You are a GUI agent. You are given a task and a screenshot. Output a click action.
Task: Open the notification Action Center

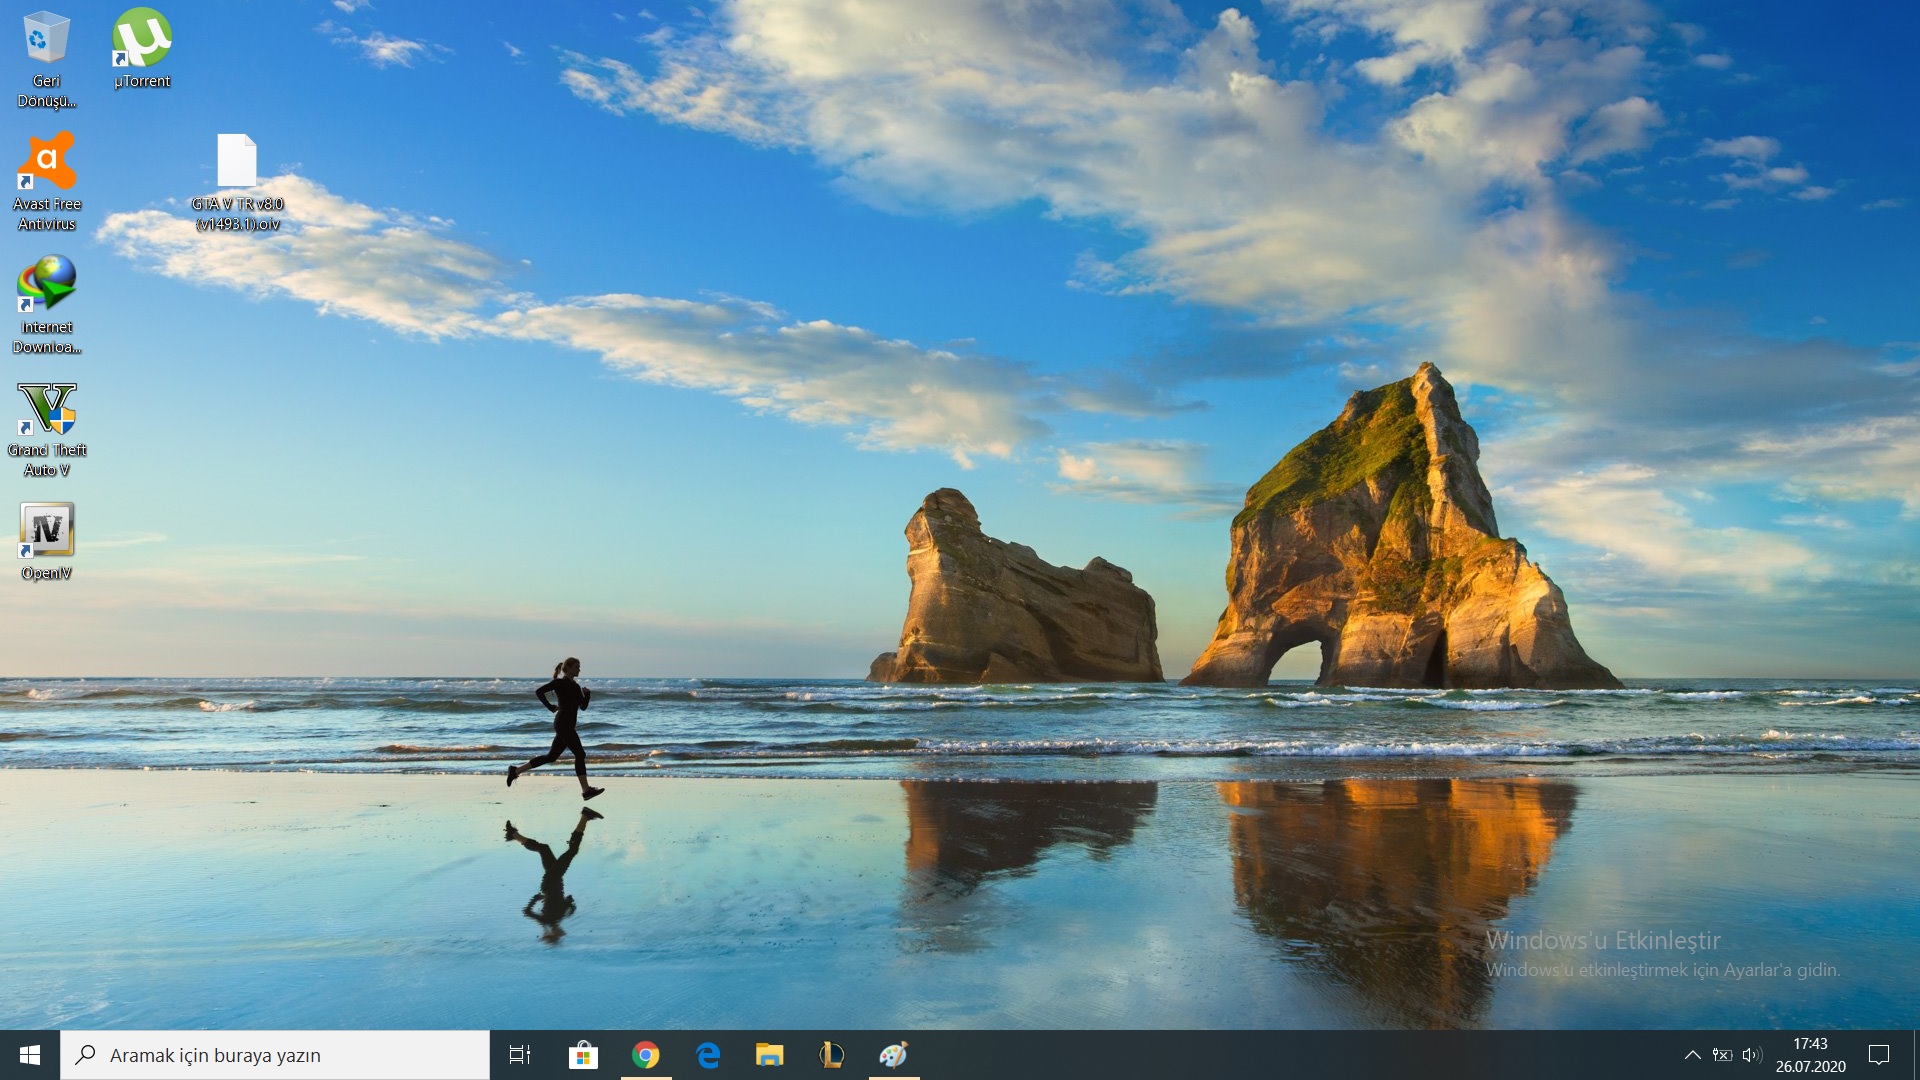coord(1879,1055)
